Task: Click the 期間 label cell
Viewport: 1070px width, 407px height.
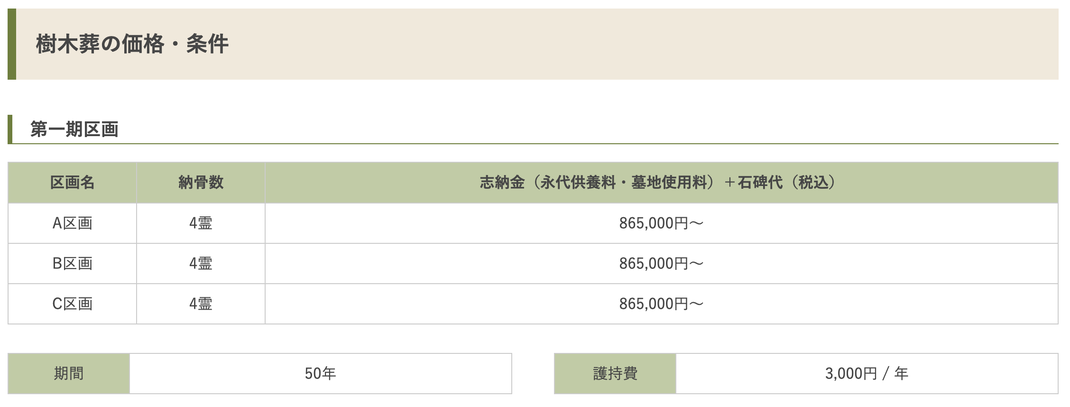Action: (69, 374)
